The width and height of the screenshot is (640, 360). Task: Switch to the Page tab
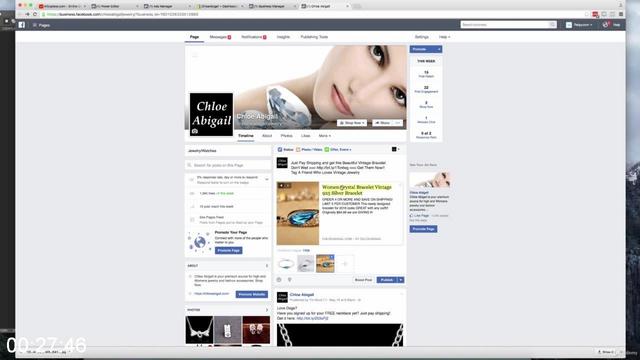coord(194,37)
